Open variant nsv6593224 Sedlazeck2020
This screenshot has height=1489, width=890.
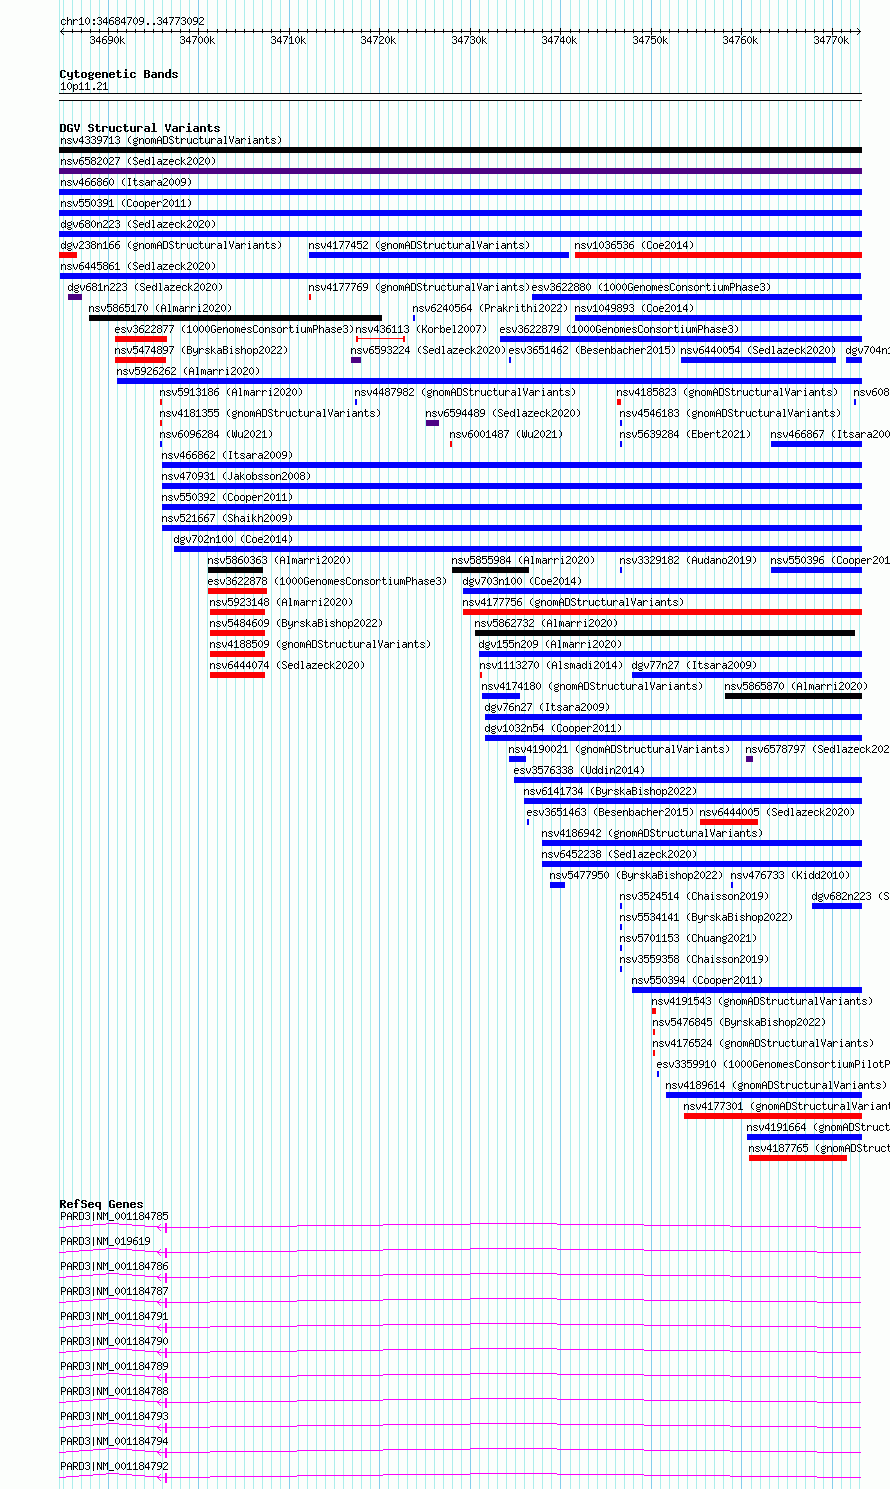coord(428,350)
